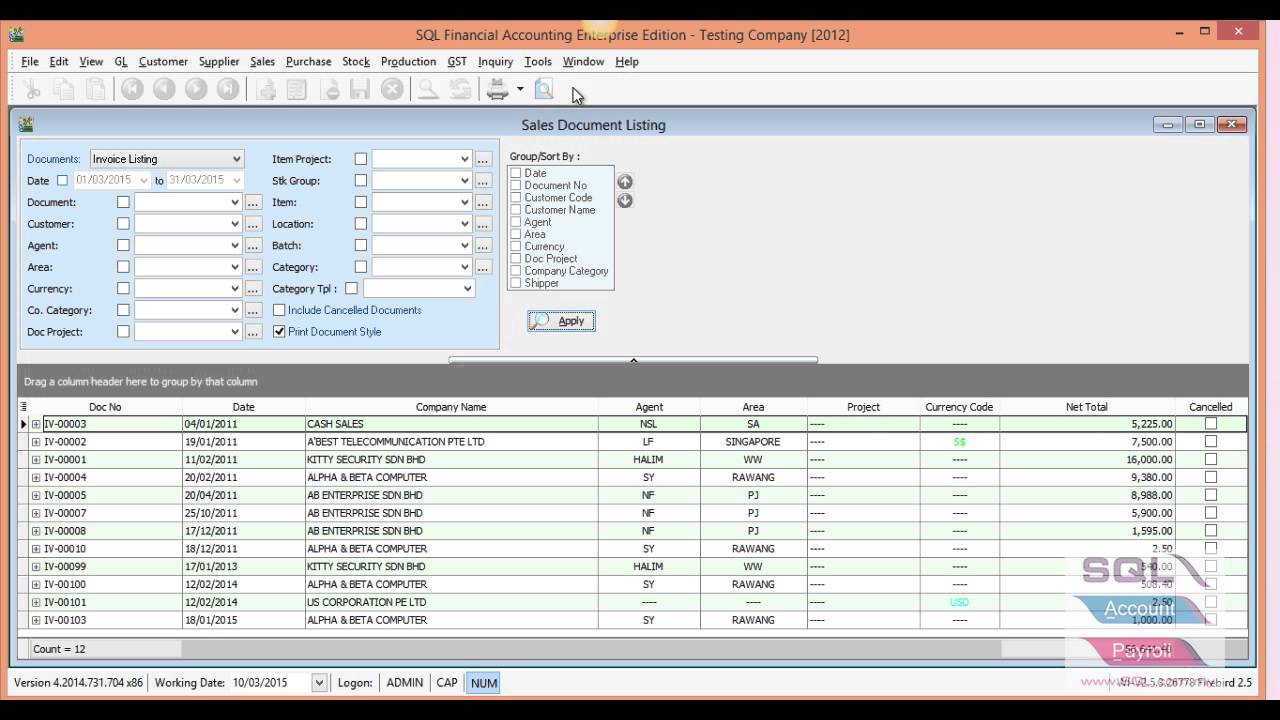Open the GL menu

121,61
